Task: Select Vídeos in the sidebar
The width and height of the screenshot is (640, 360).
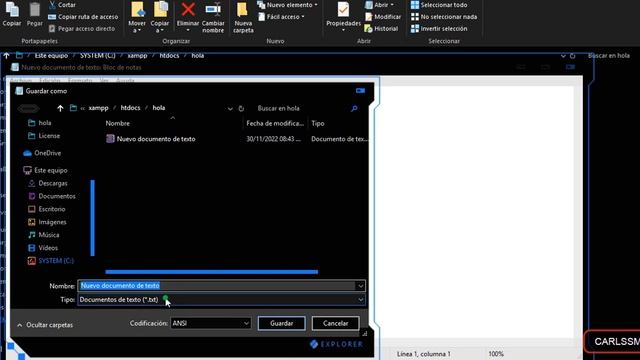Action: coord(43,248)
